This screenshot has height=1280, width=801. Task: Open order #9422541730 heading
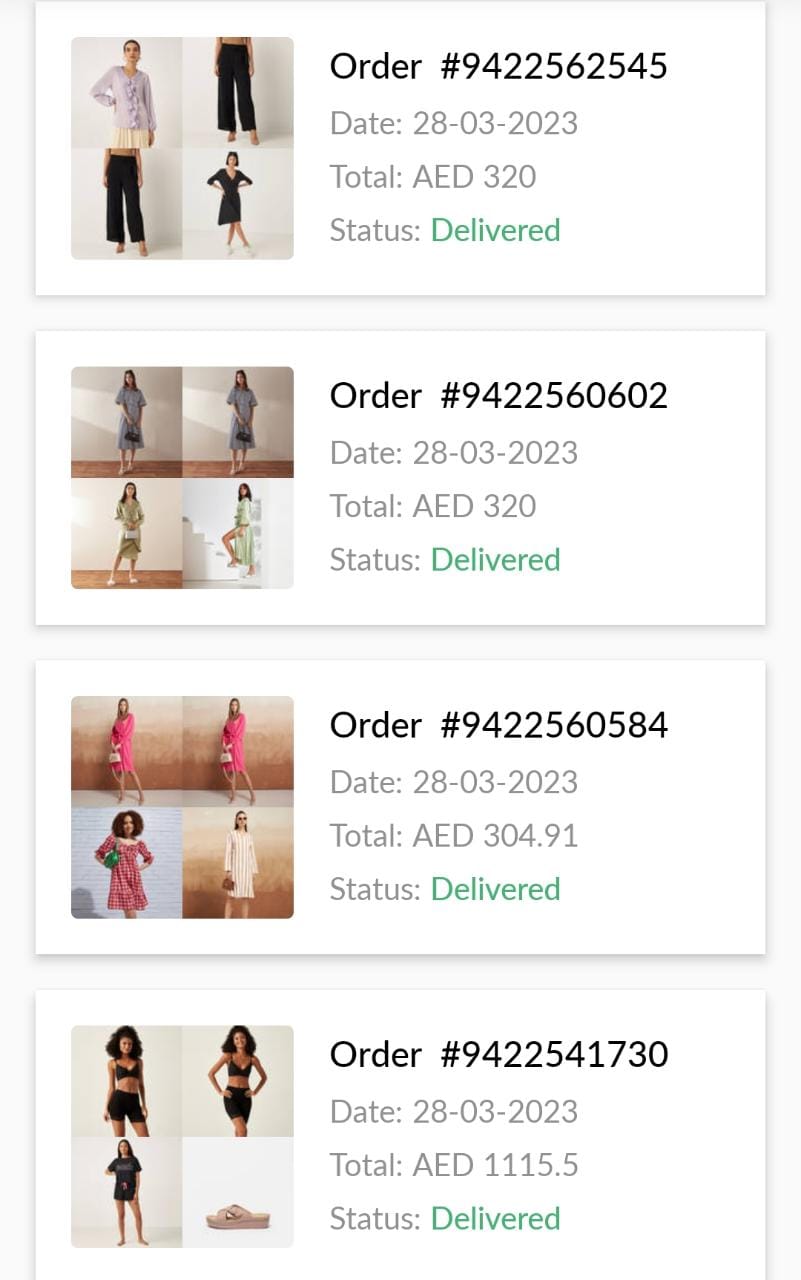click(498, 1054)
